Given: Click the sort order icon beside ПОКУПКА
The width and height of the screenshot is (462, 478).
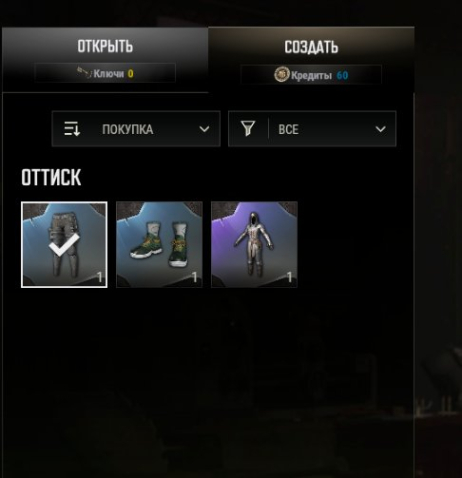Looking at the screenshot, I should tap(72, 129).
